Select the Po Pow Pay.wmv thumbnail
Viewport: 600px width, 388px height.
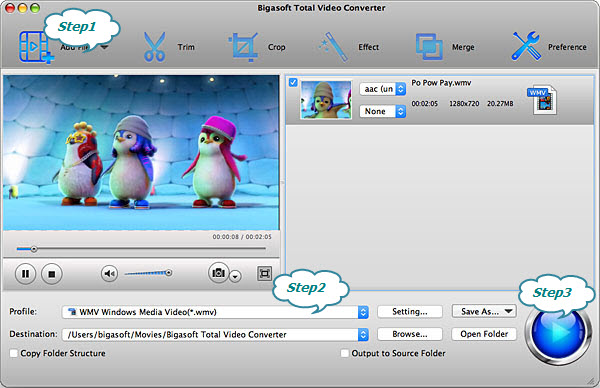(x=326, y=99)
